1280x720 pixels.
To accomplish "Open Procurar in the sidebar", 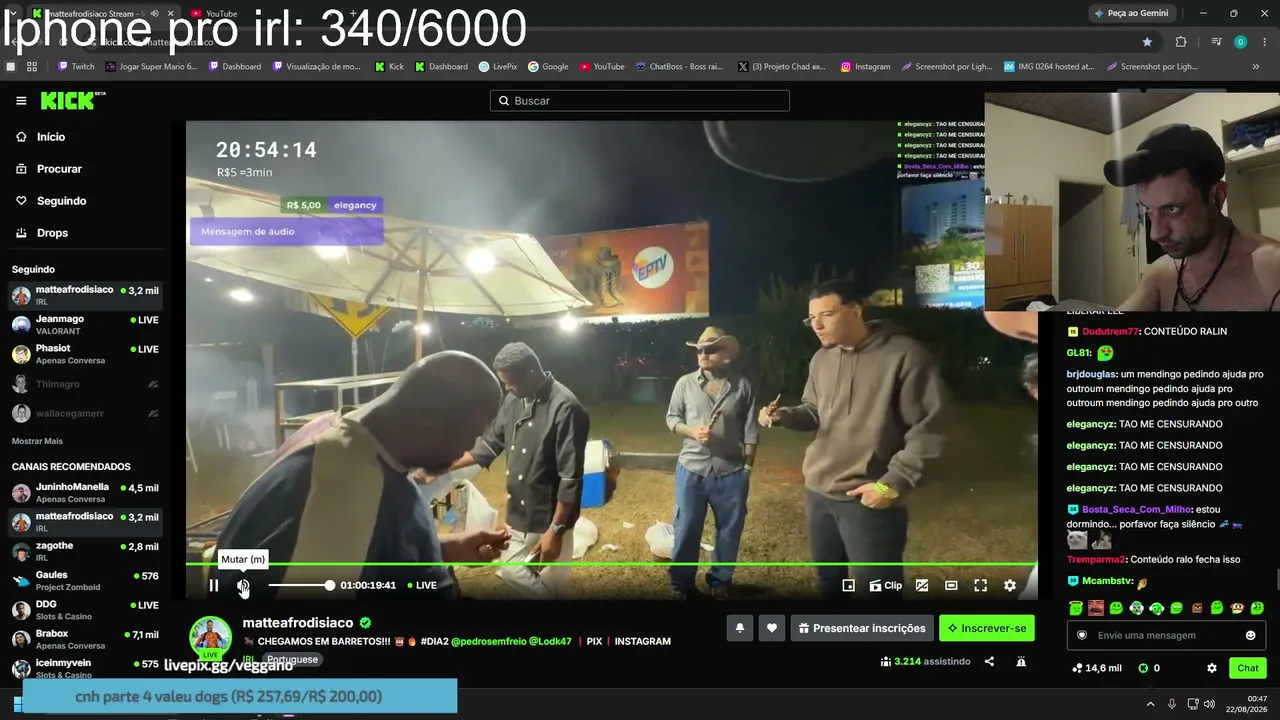I will pyautogui.click(x=59, y=169).
